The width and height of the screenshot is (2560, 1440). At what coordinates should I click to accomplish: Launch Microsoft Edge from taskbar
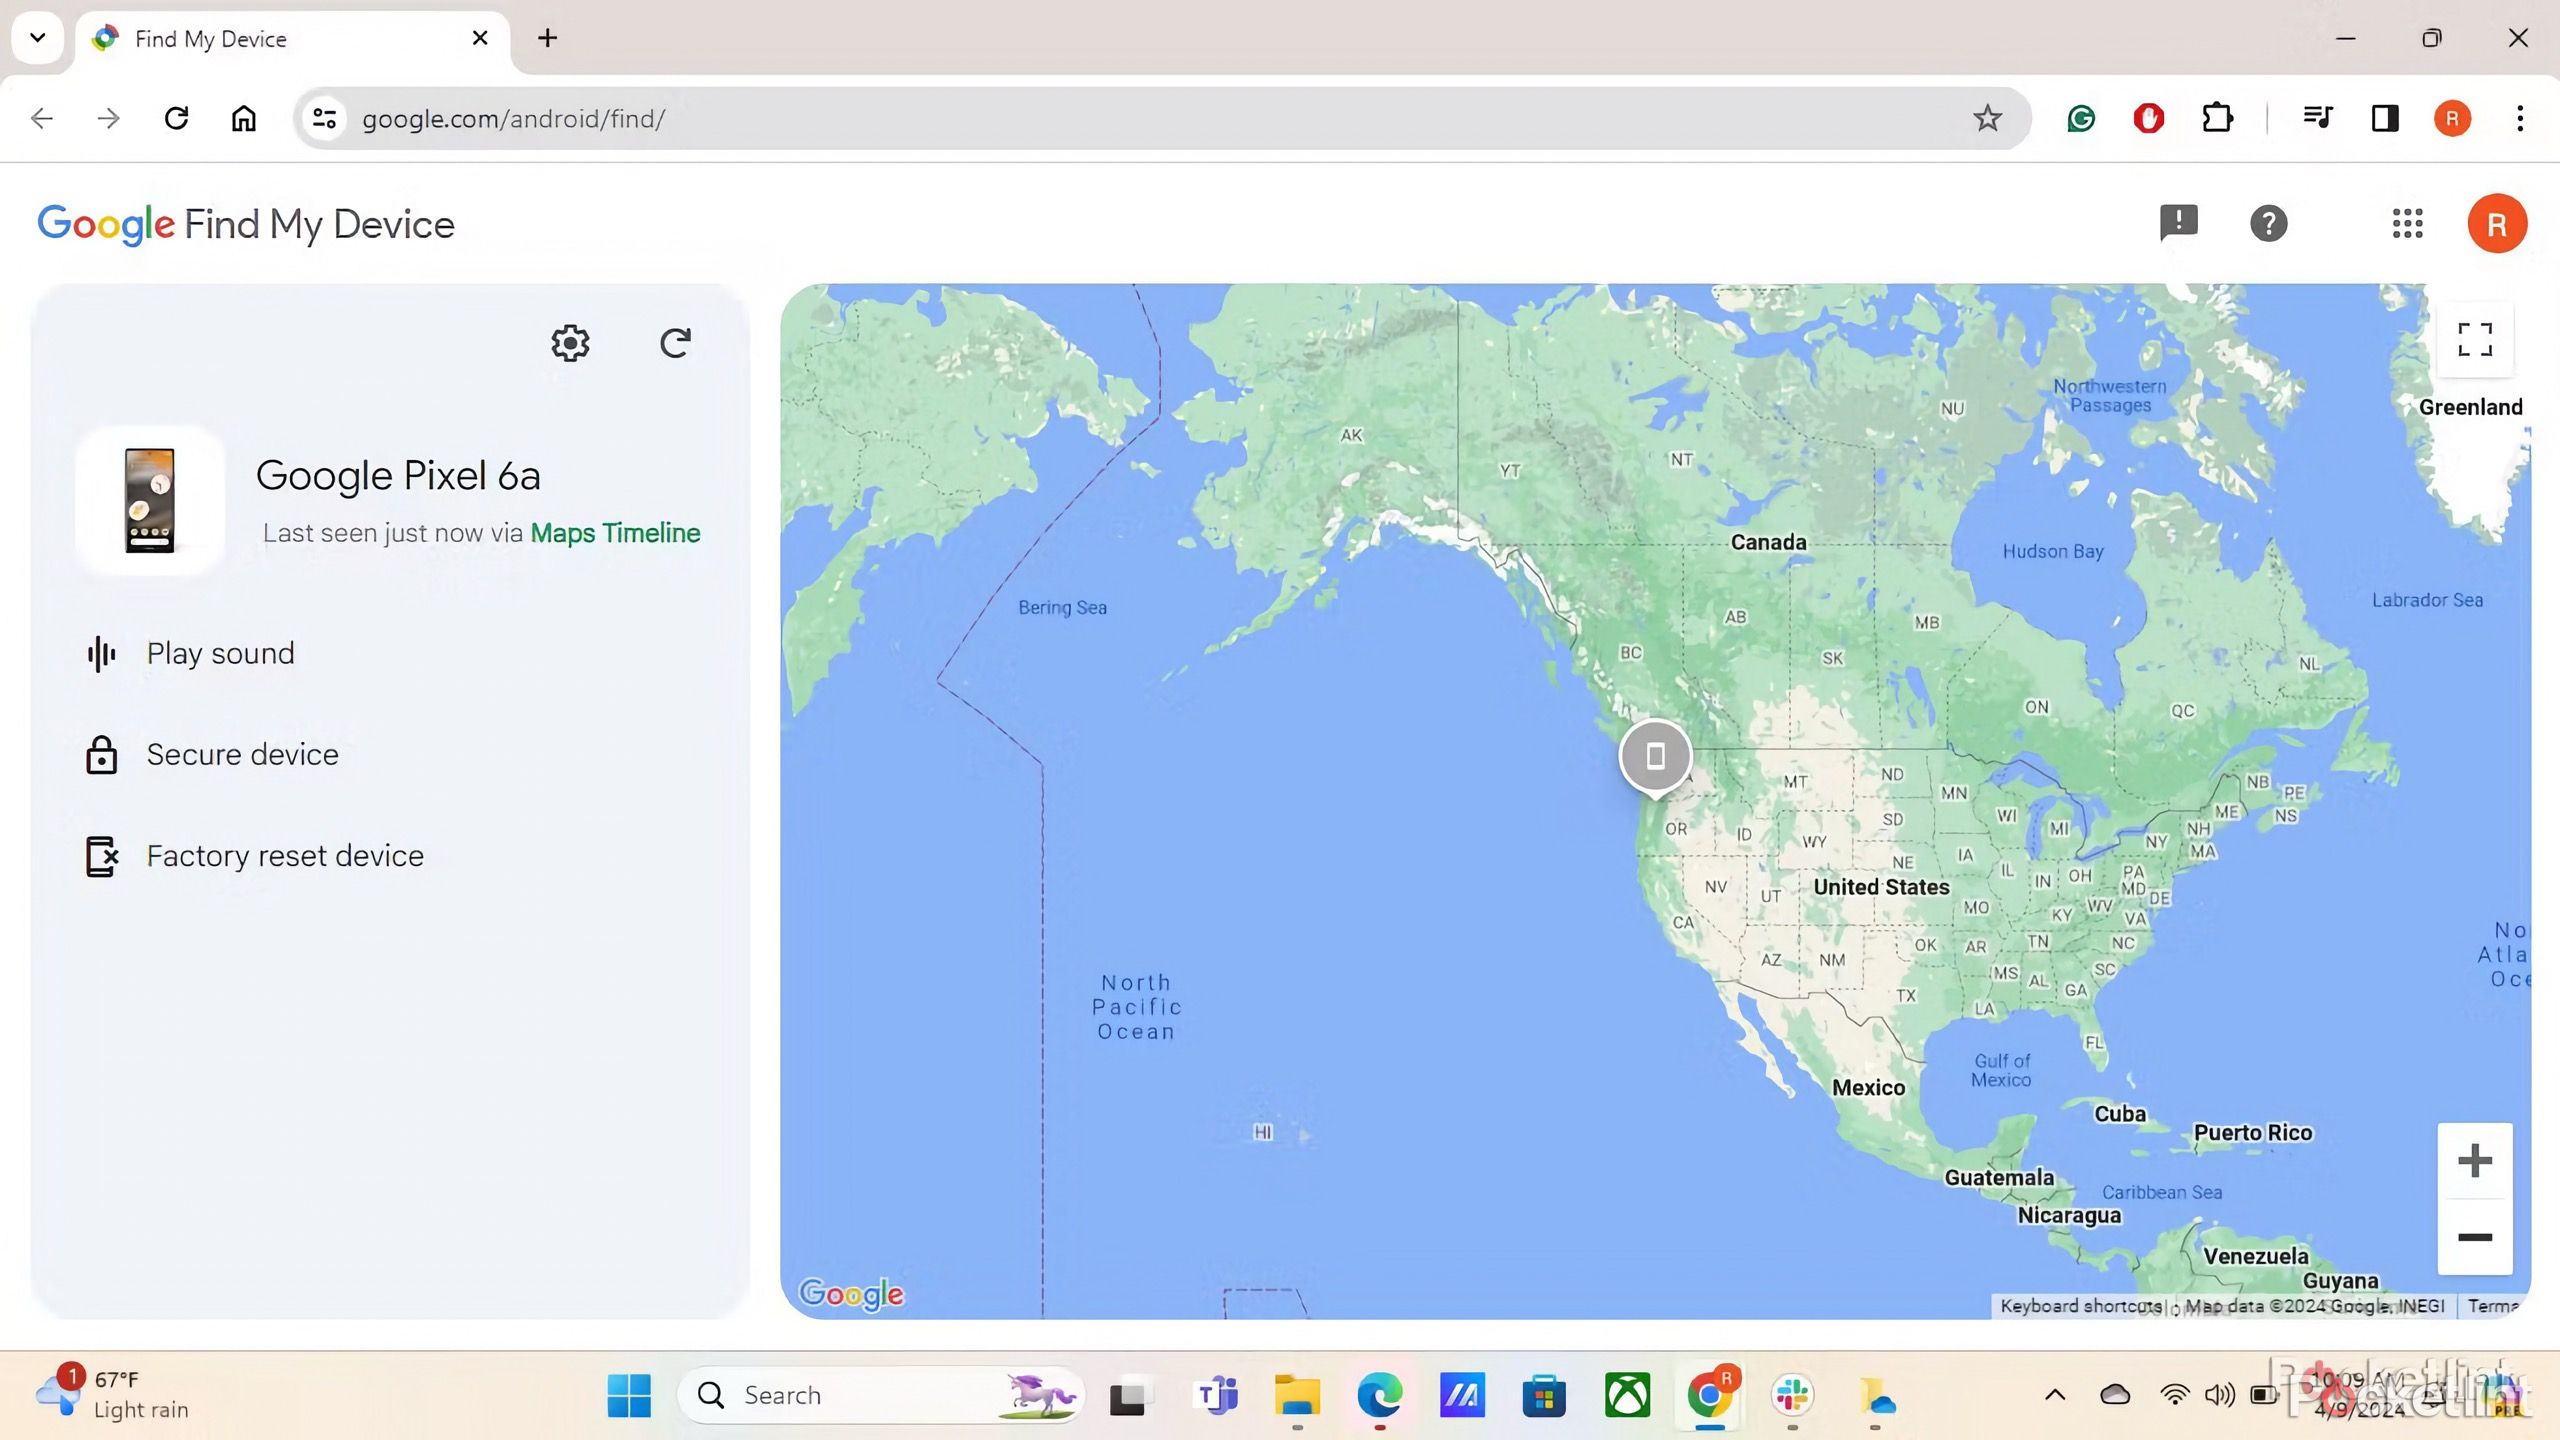coord(1380,1395)
